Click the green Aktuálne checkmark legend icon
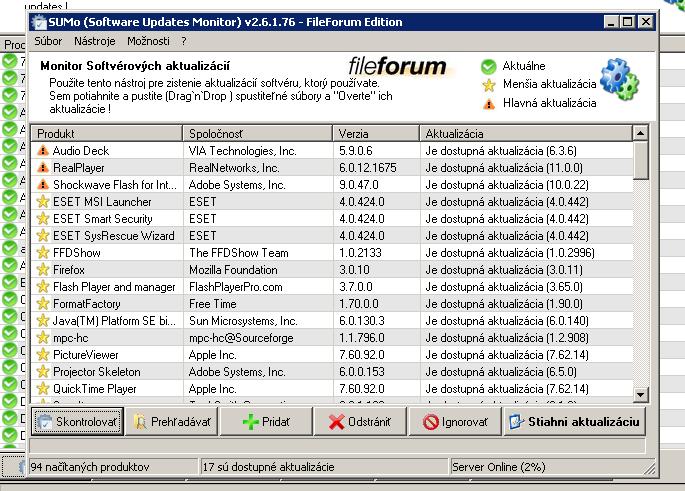Viewport: 685px width, 491px height. [488, 67]
